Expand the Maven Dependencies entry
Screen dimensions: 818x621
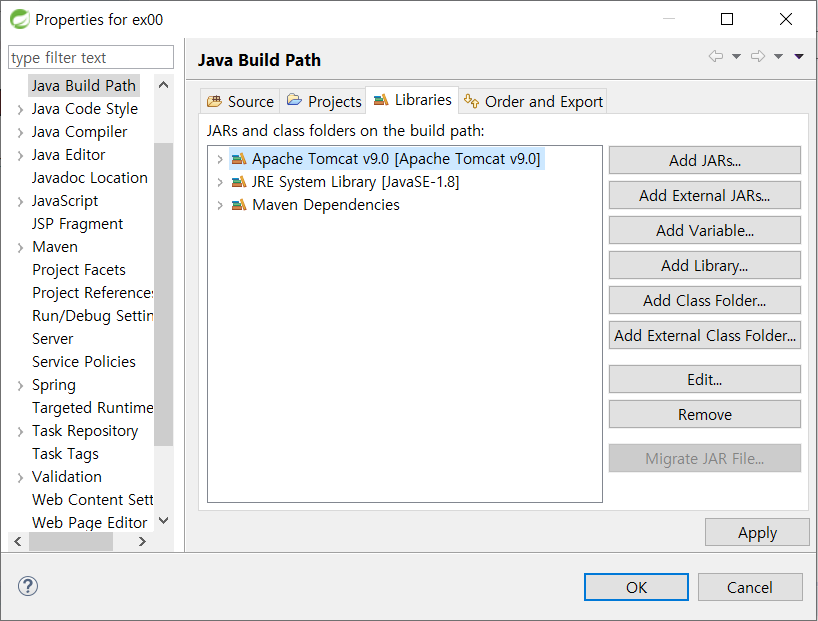click(220, 205)
